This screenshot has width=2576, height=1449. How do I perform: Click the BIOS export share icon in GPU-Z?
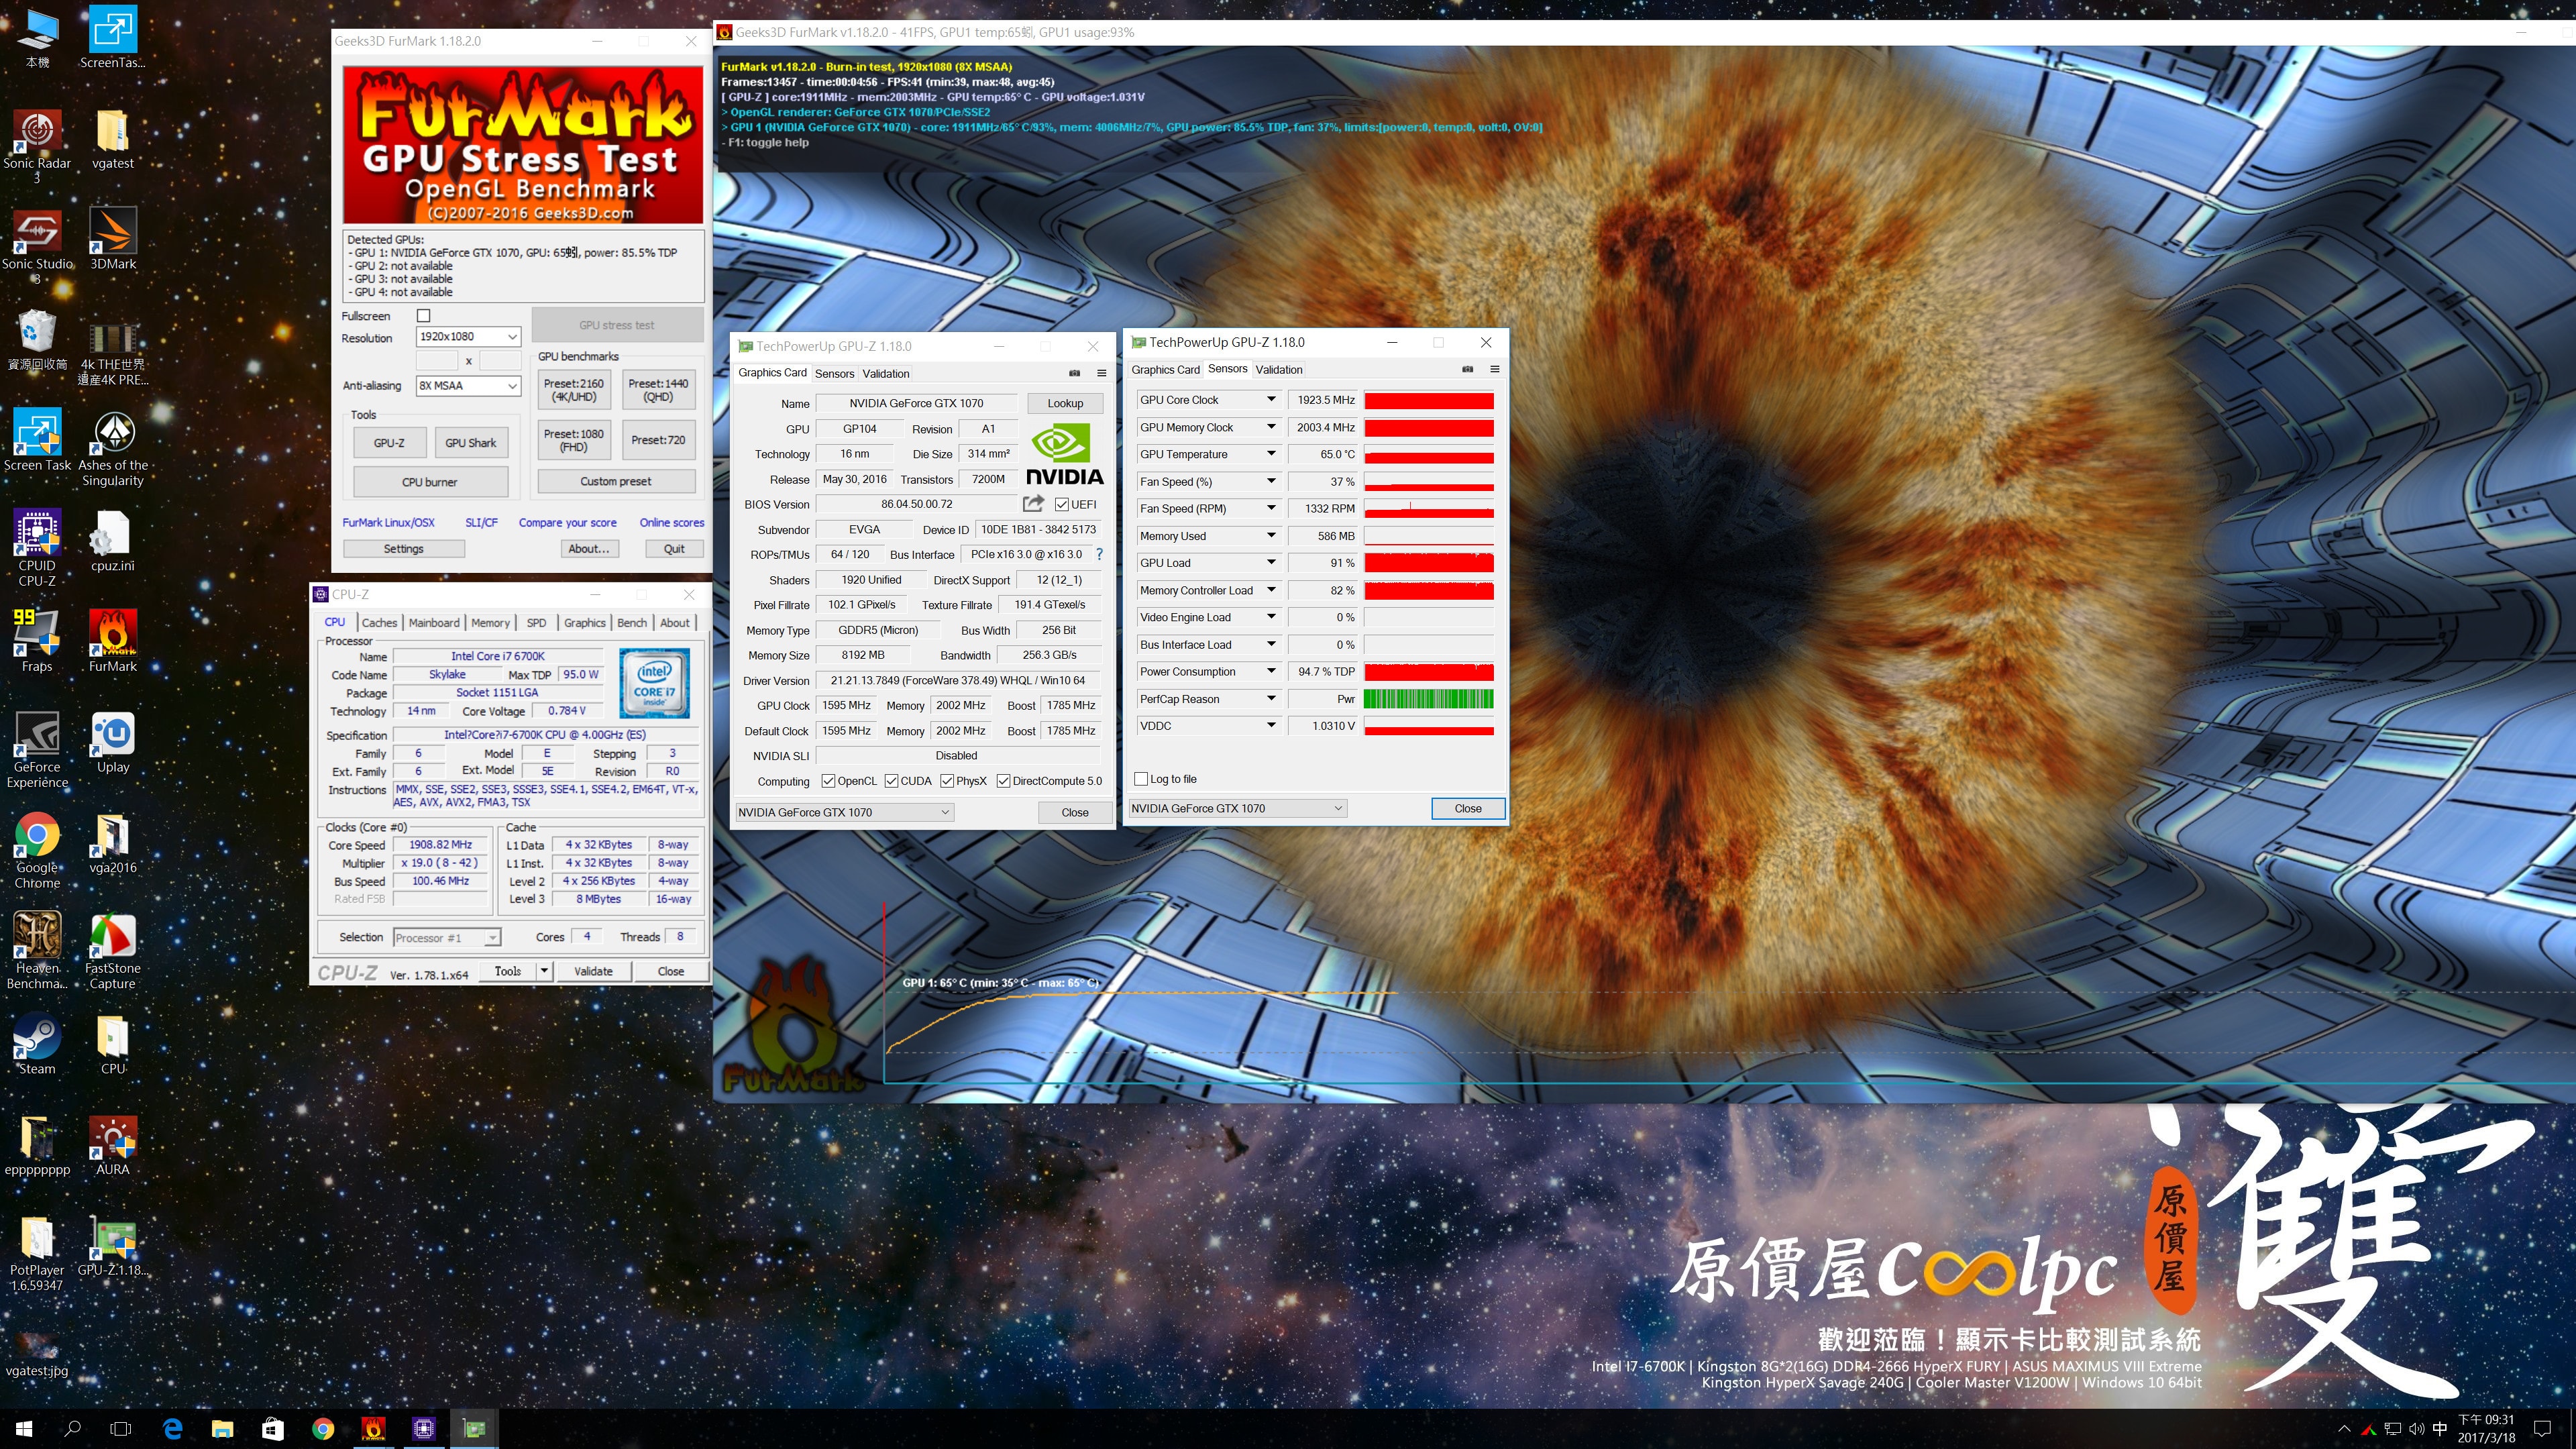point(1033,504)
